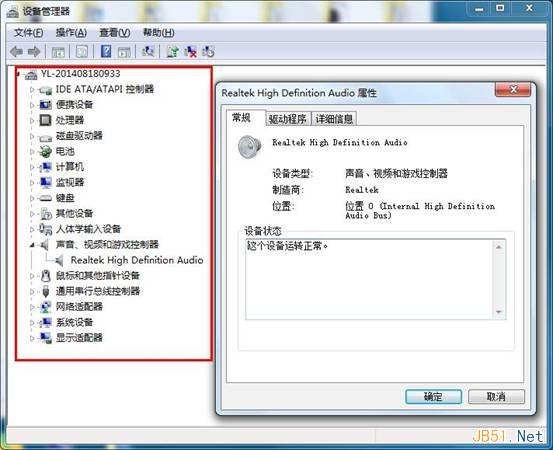
Task: Click the Forward arrow toolbar icon
Action: tap(34, 52)
